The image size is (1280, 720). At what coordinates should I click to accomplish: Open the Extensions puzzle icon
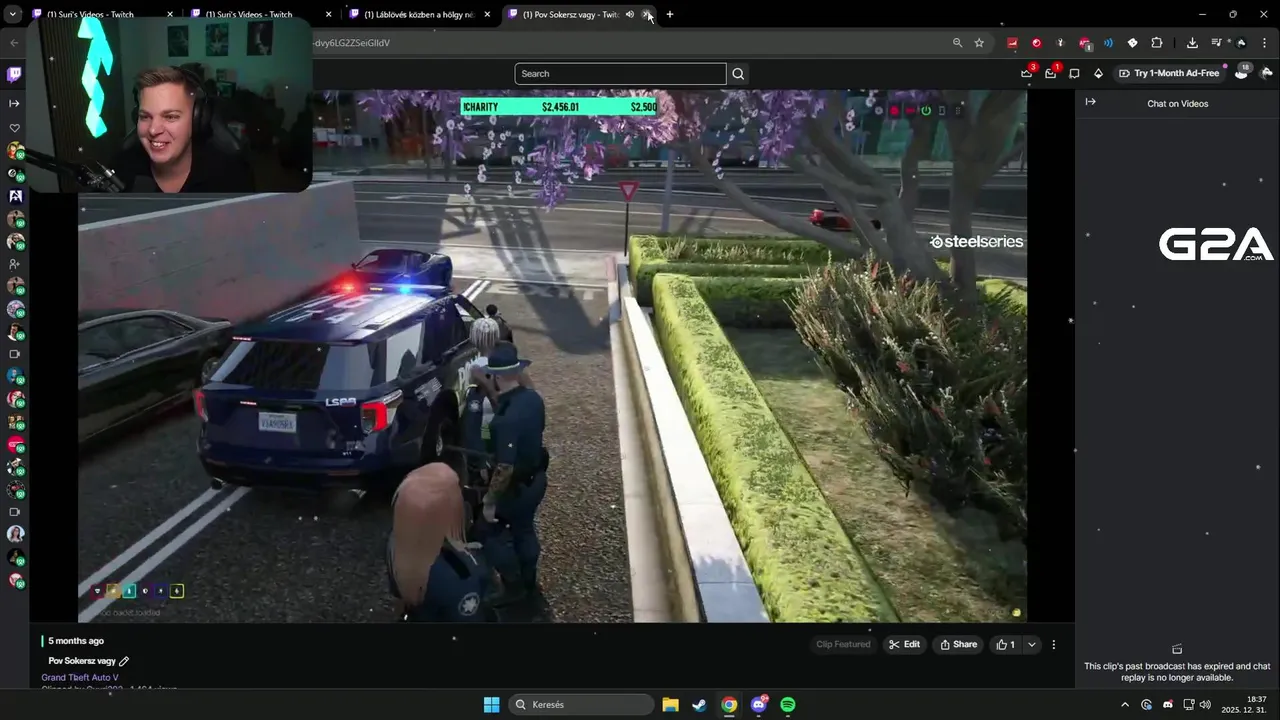pyautogui.click(x=1157, y=43)
